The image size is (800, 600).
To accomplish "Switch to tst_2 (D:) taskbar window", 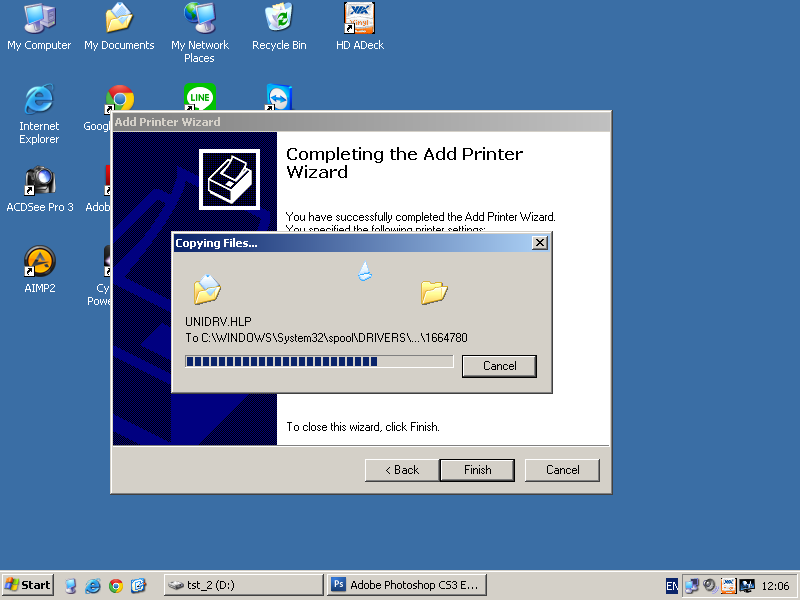I will pyautogui.click(x=244, y=585).
